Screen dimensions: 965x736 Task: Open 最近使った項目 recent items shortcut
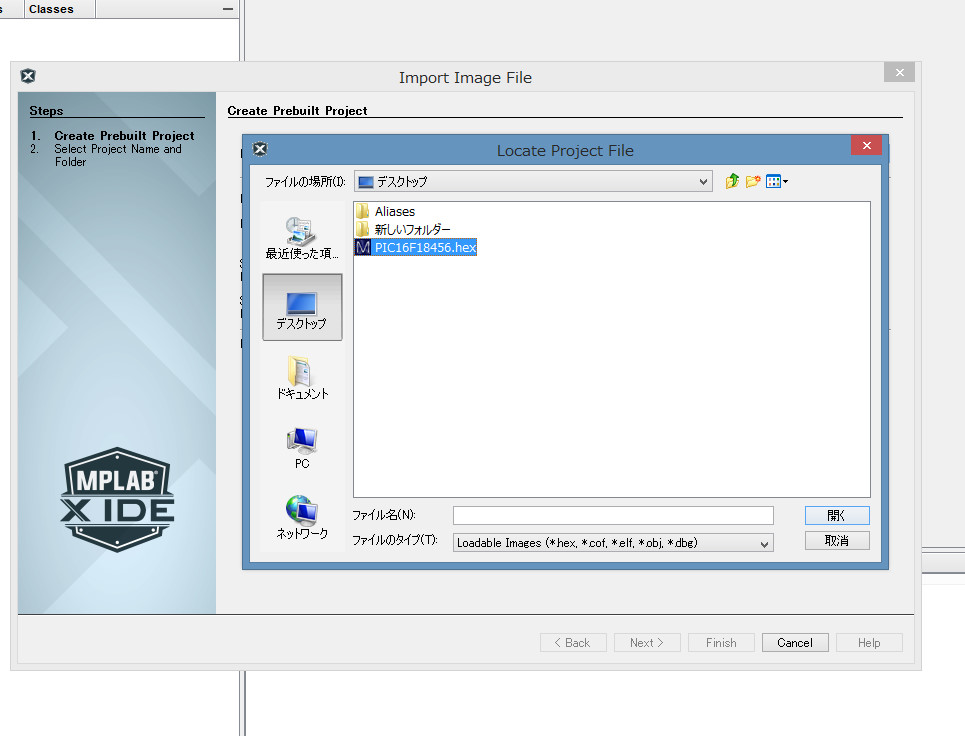coord(302,239)
